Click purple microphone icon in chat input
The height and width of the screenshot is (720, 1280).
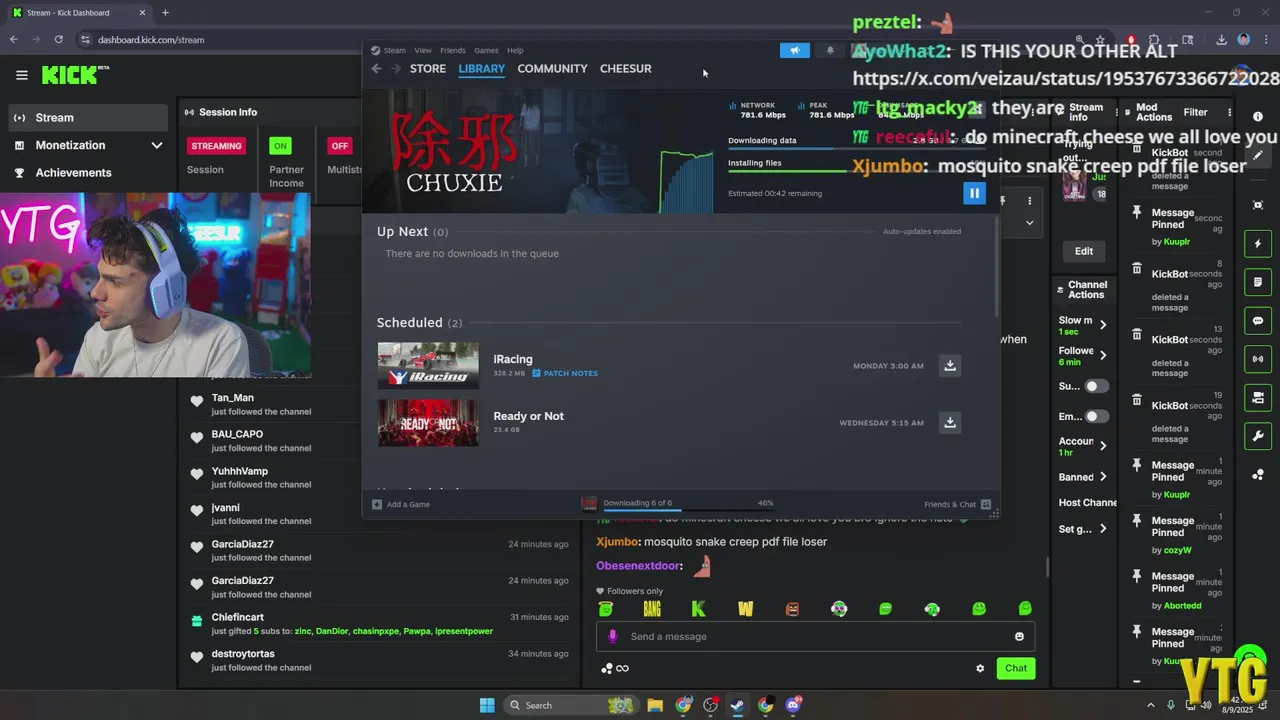613,636
